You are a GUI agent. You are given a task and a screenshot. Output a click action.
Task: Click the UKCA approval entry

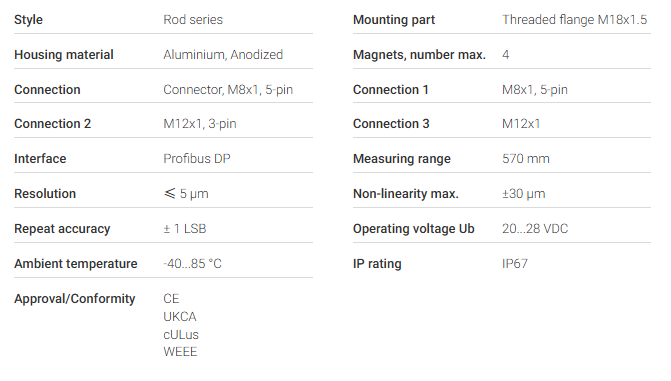pos(180,317)
